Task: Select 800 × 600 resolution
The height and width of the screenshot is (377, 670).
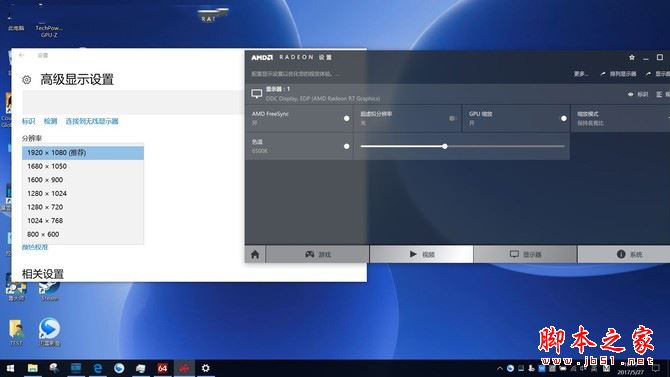Action: tap(83, 235)
